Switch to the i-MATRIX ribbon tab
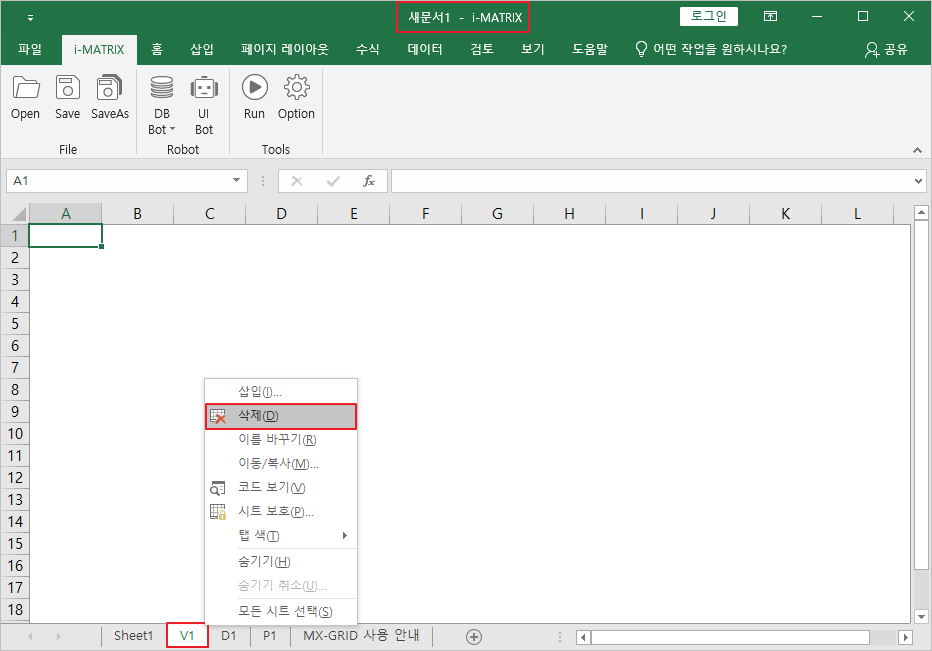 pyautogui.click(x=99, y=49)
